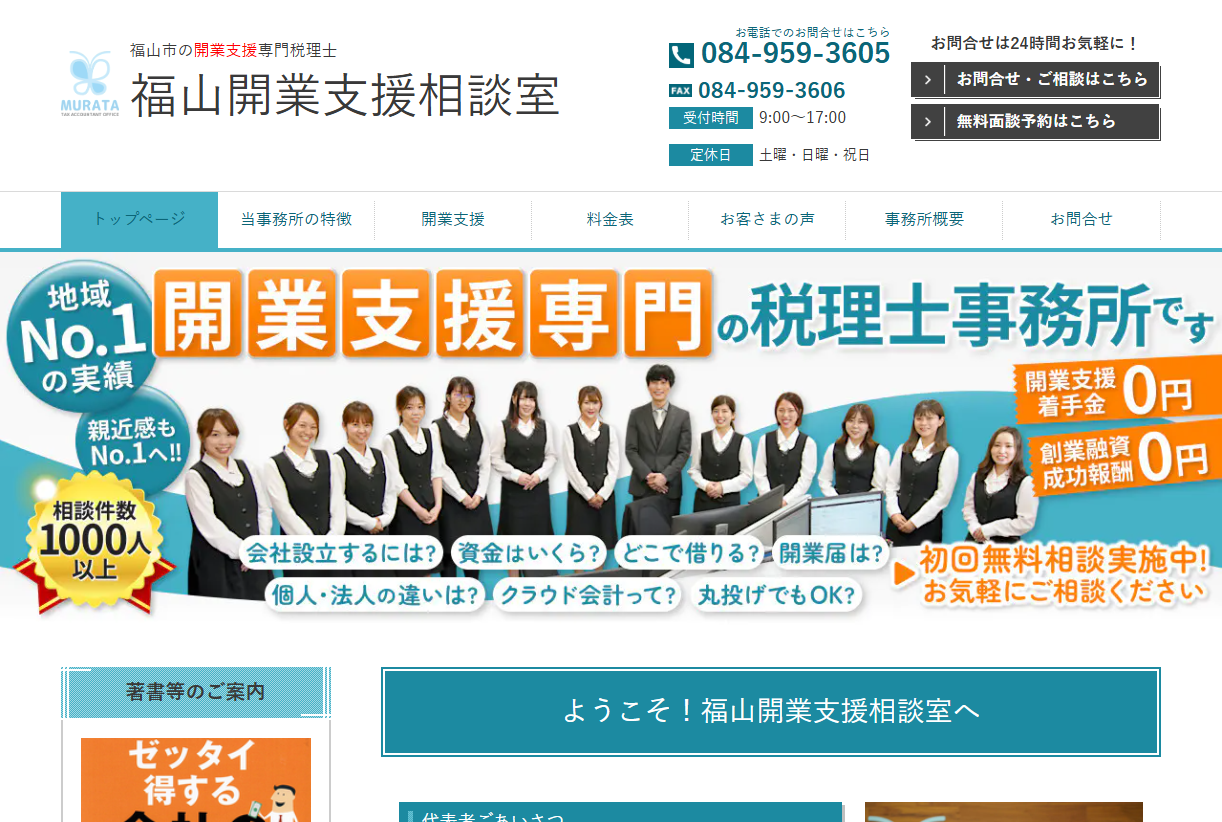Image resolution: width=1222 pixels, height=822 pixels.
Task: Click the 初回無料相談実施中! call-to-action text
Action: pyautogui.click(x=1066, y=559)
